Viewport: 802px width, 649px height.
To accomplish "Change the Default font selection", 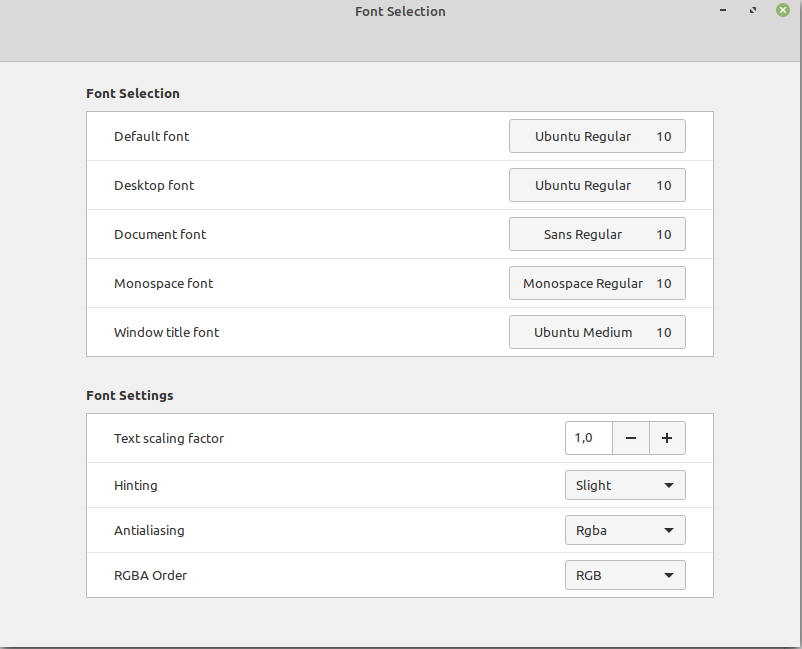I will coord(597,136).
